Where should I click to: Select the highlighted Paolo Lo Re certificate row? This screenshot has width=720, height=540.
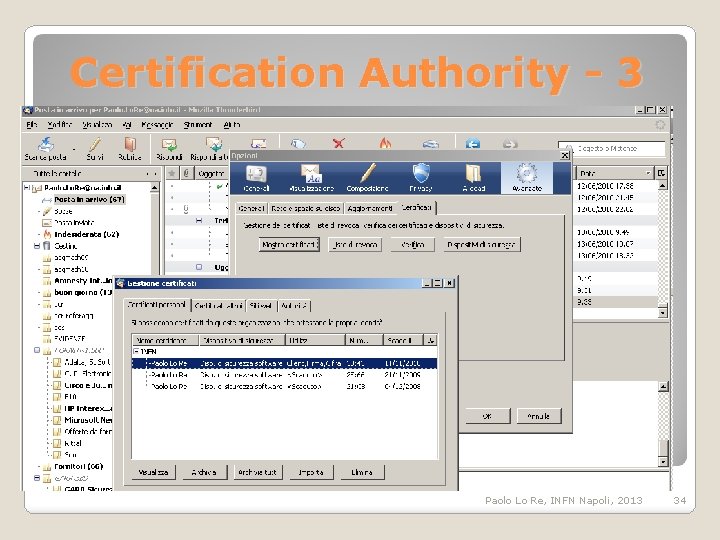coord(285,363)
